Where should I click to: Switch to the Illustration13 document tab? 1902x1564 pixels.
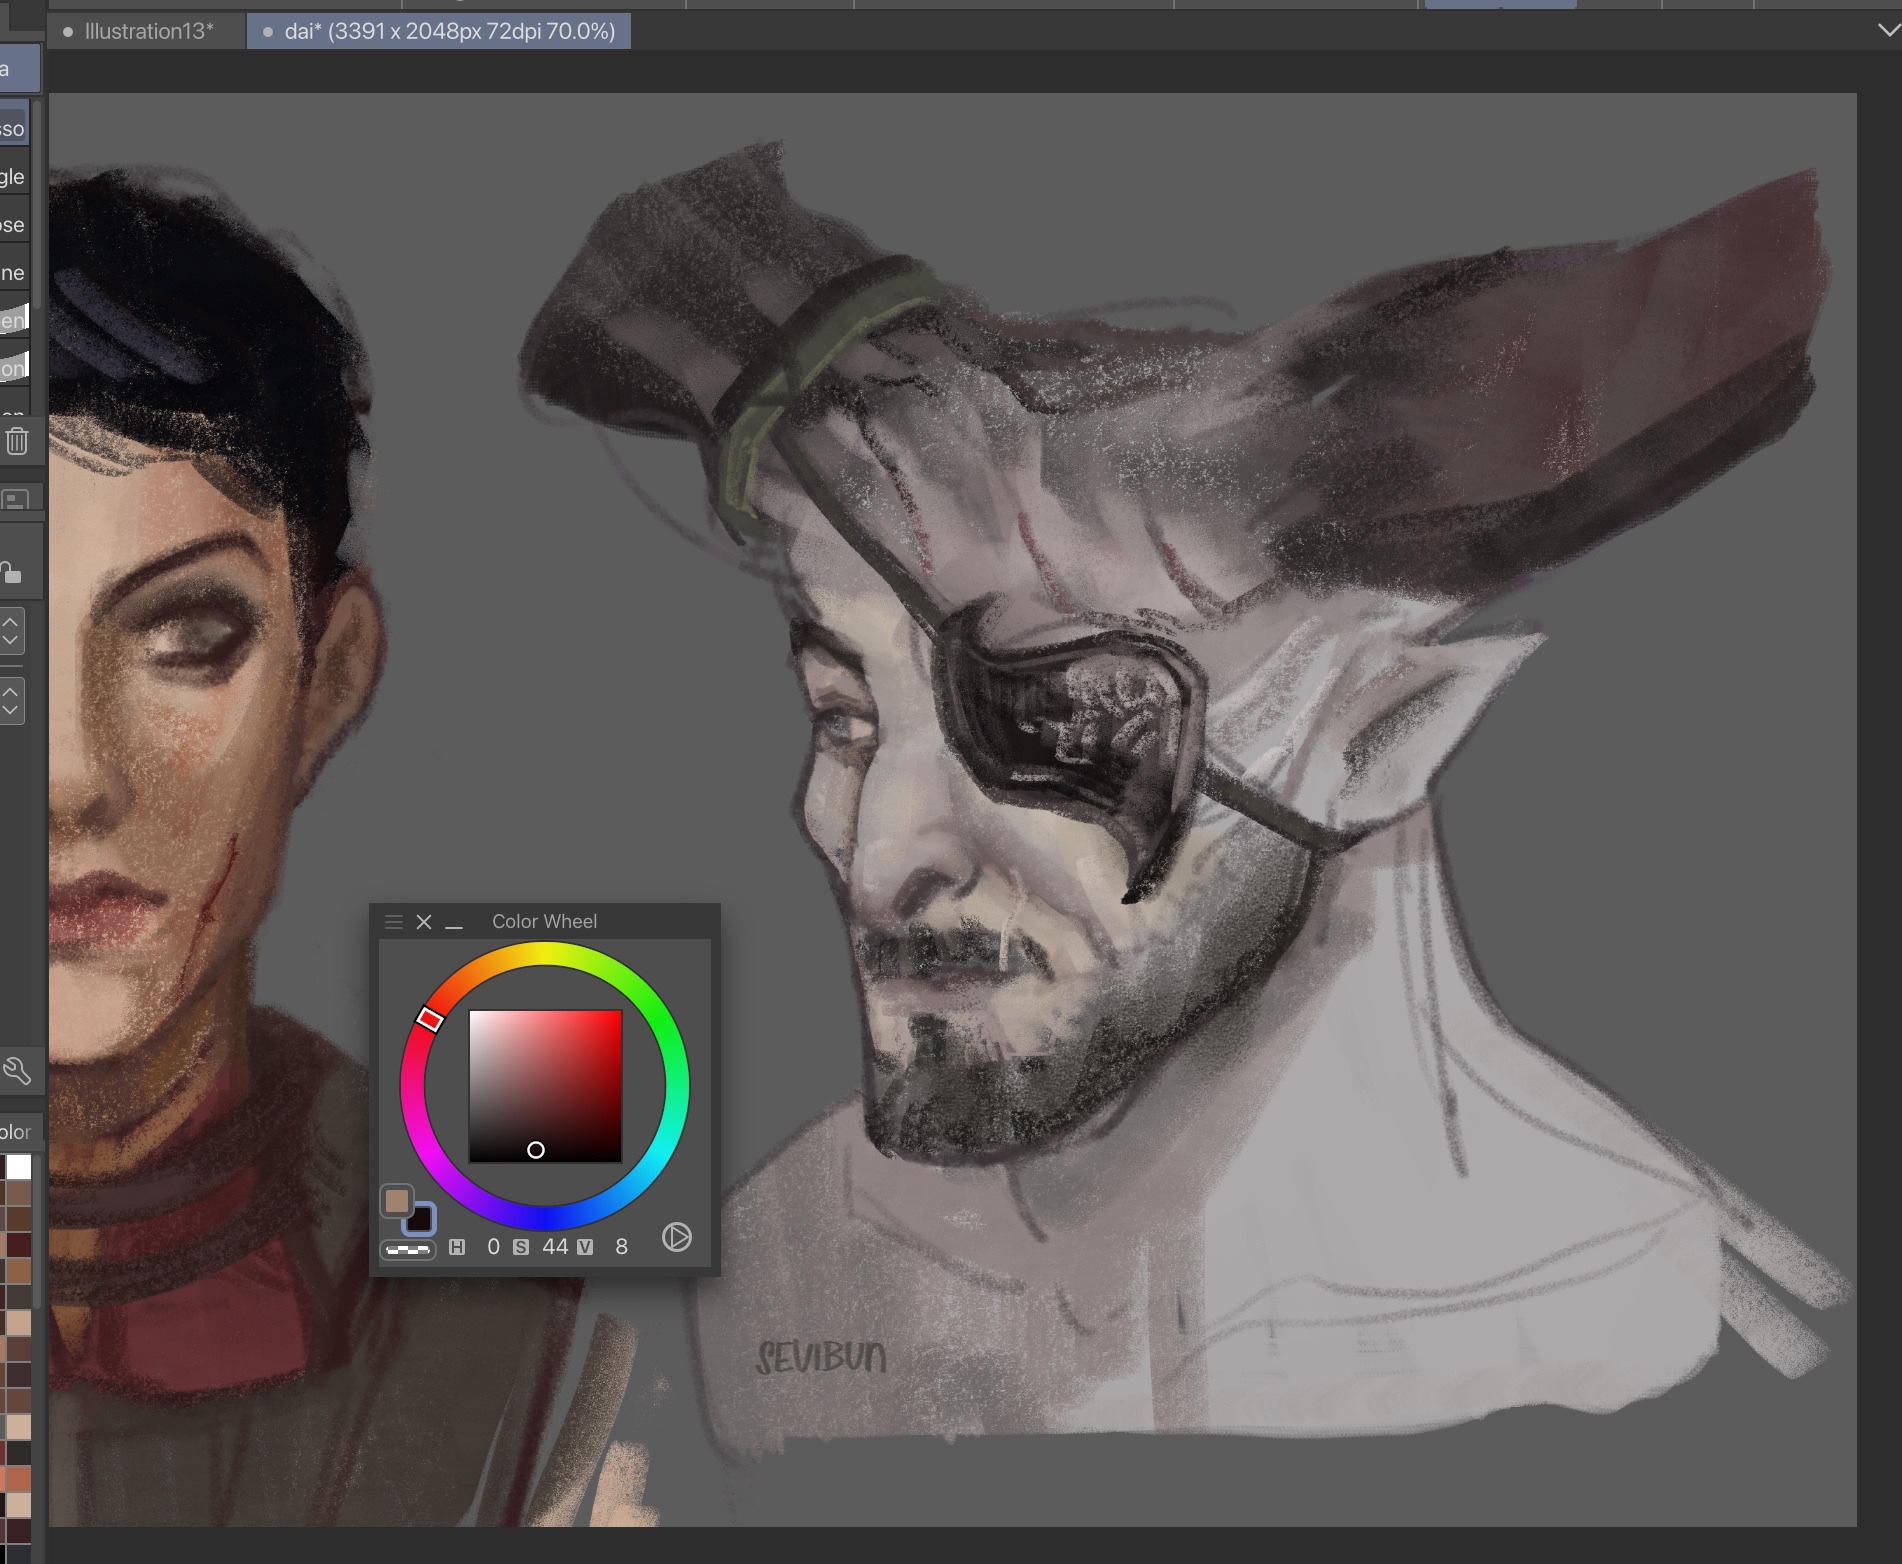point(148,31)
